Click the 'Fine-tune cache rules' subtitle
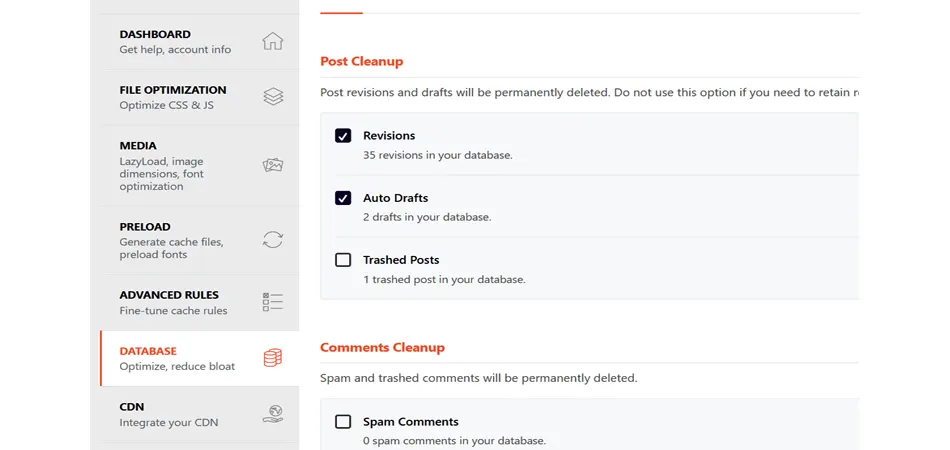 pos(173,311)
